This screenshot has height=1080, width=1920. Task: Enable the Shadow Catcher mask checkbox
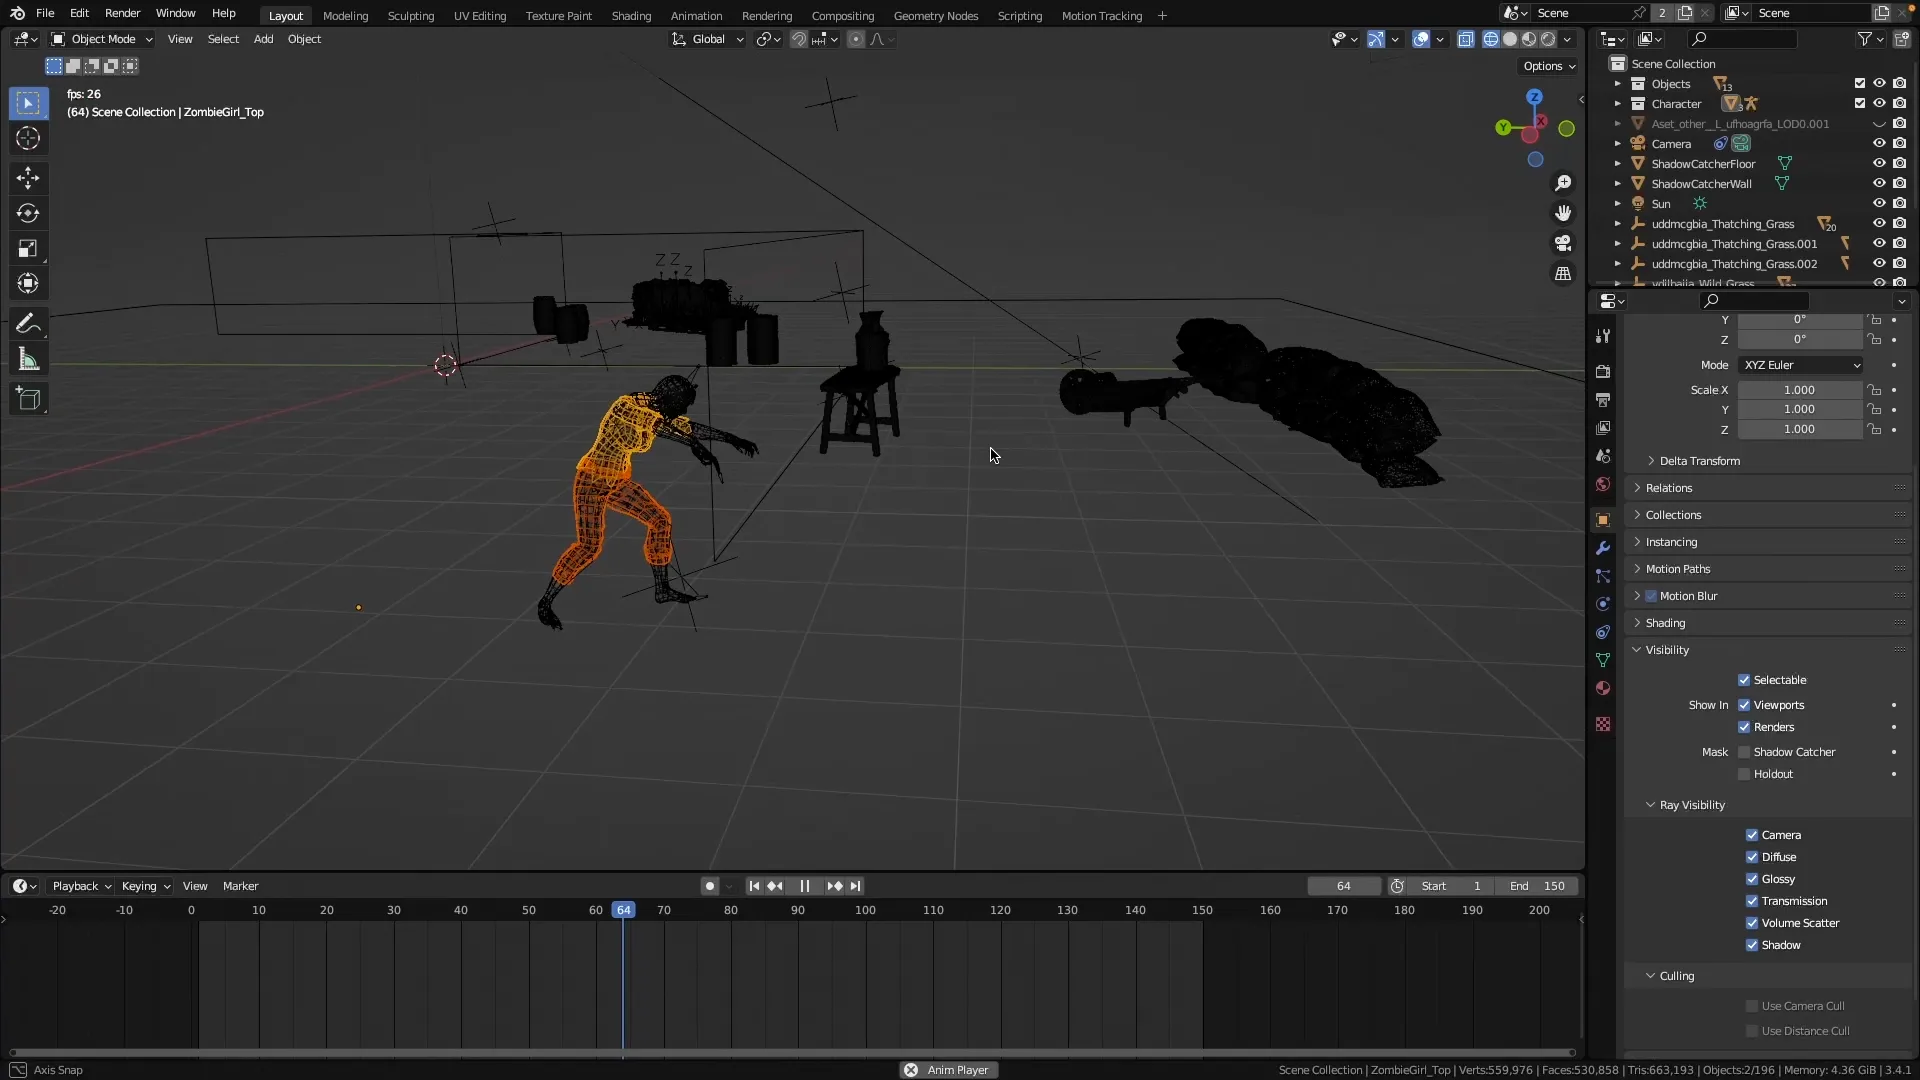click(x=1746, y=752)
